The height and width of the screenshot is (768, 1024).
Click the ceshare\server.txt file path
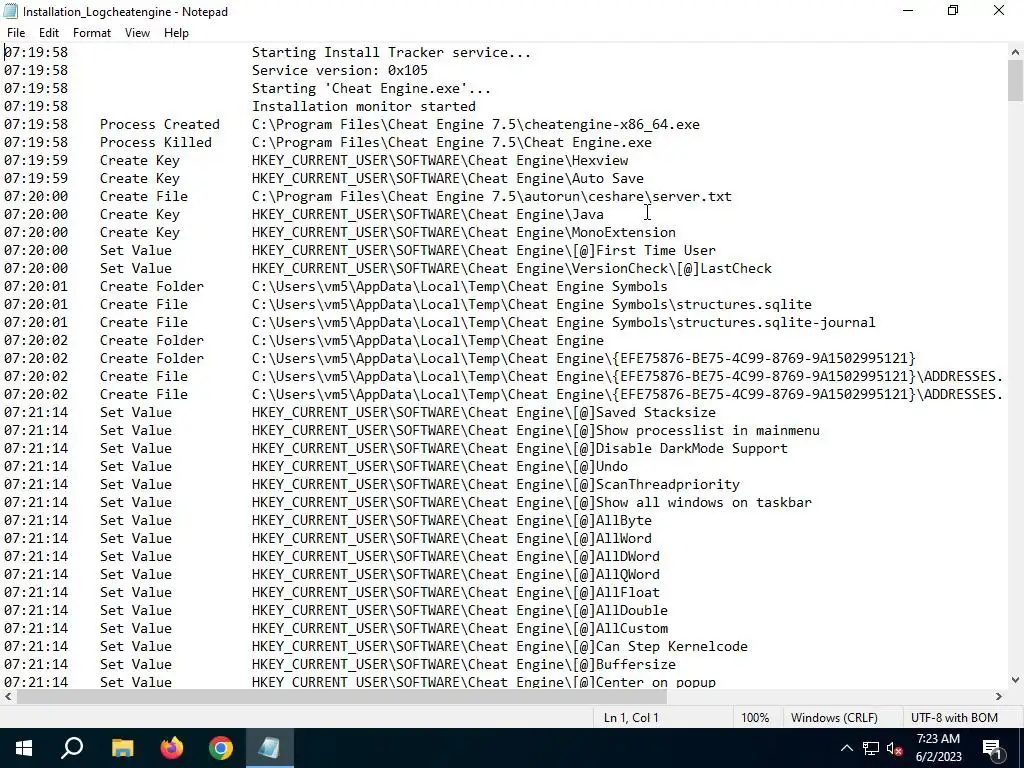click(492, 197)
